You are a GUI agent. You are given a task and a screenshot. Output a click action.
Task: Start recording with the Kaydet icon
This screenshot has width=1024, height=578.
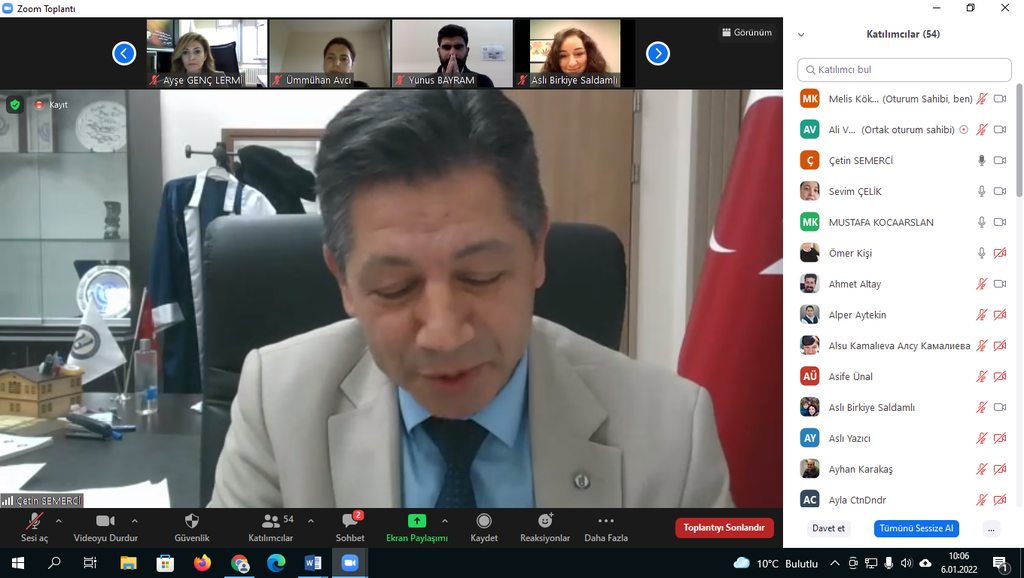(x=484, y=522)
